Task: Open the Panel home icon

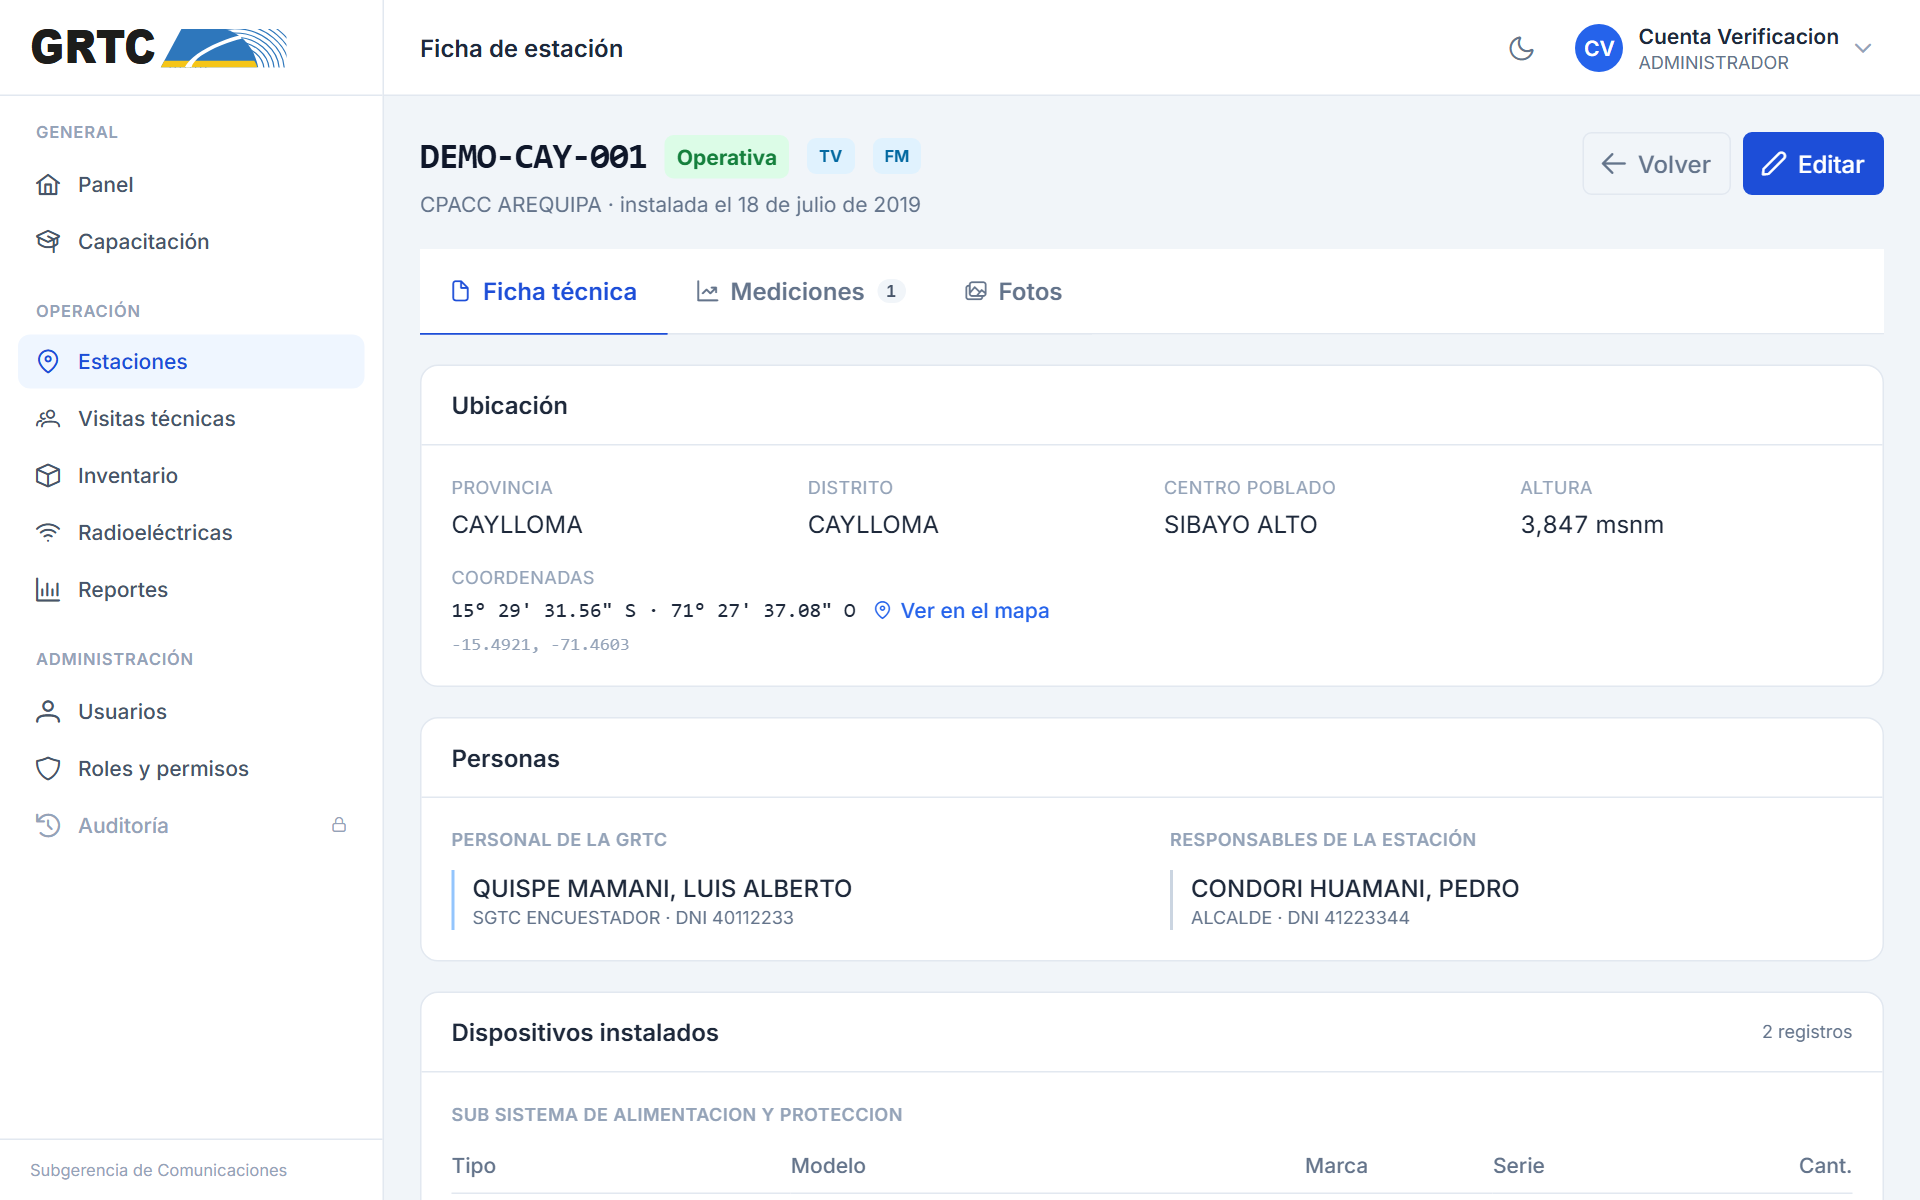Action: click(48, 185)
